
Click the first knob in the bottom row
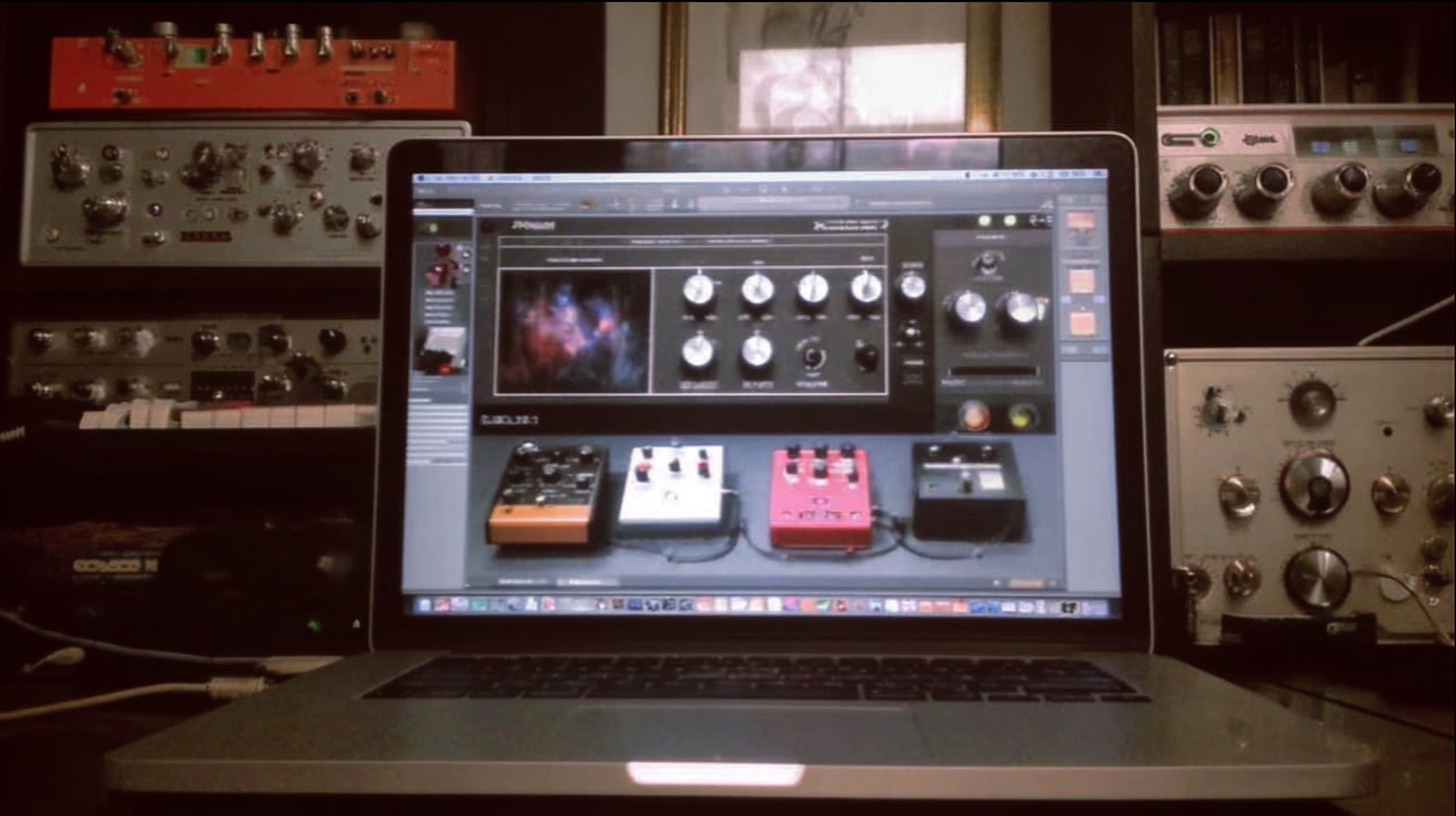[698, 351]
